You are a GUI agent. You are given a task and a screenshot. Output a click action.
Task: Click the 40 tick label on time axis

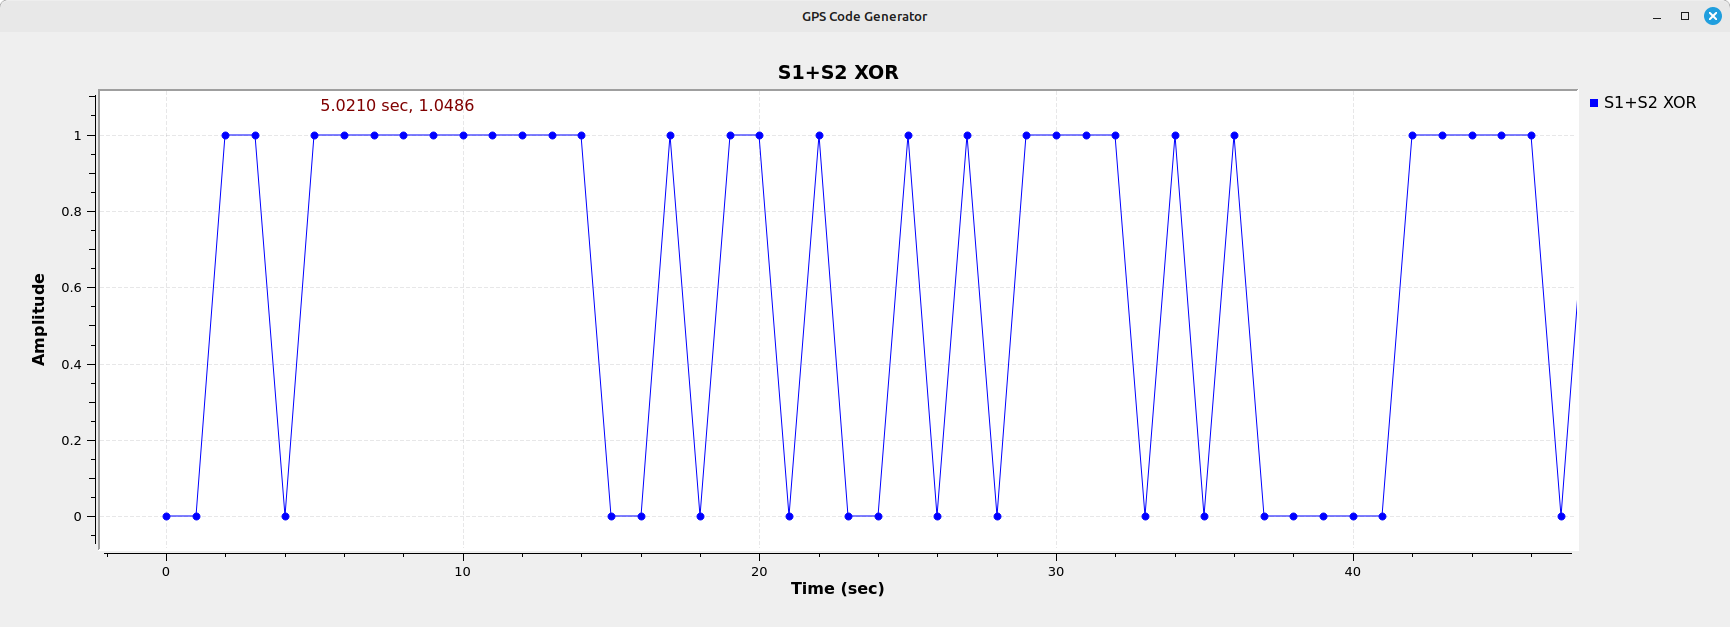(1352, 572)
